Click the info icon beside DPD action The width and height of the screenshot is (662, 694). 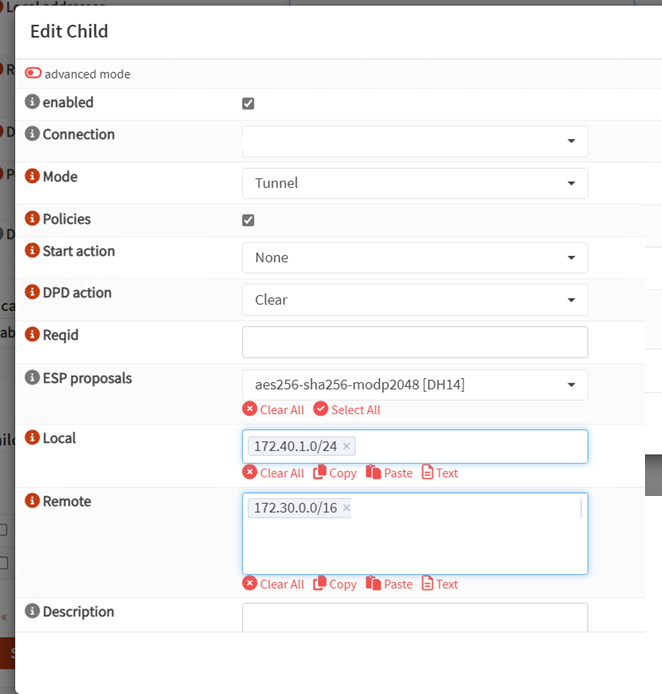(32, 293)
